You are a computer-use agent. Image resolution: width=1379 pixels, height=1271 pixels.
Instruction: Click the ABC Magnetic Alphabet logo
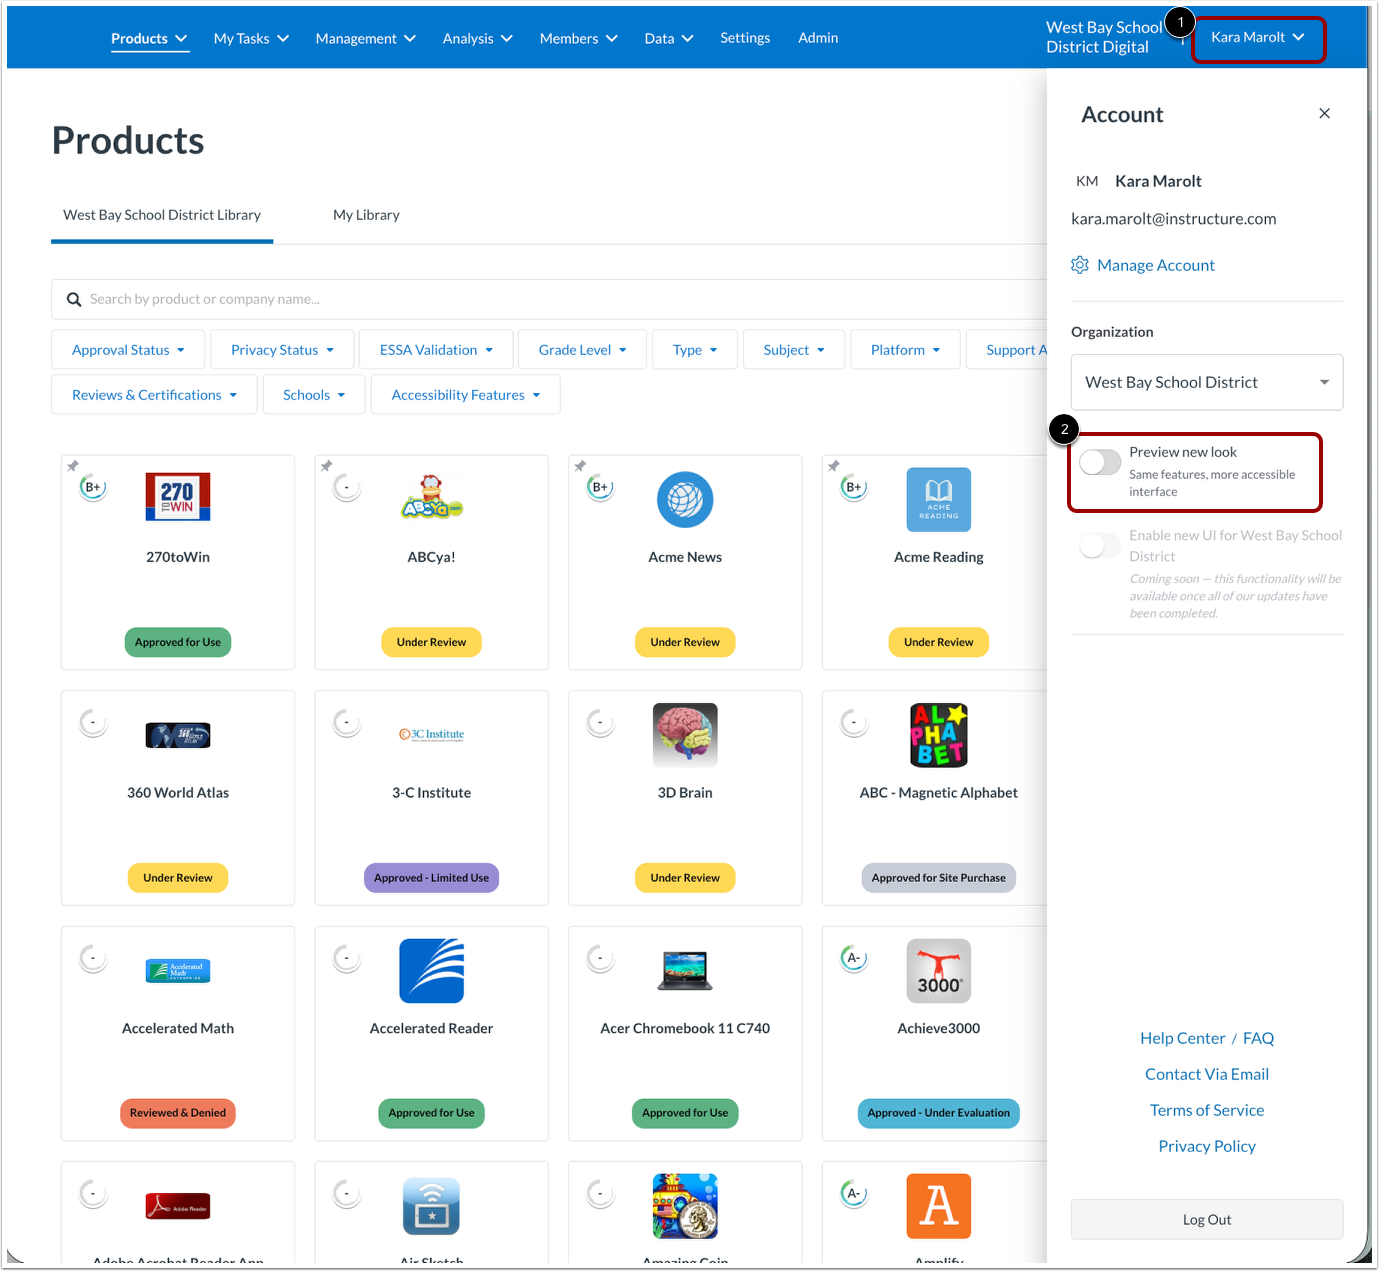(939, 735)
